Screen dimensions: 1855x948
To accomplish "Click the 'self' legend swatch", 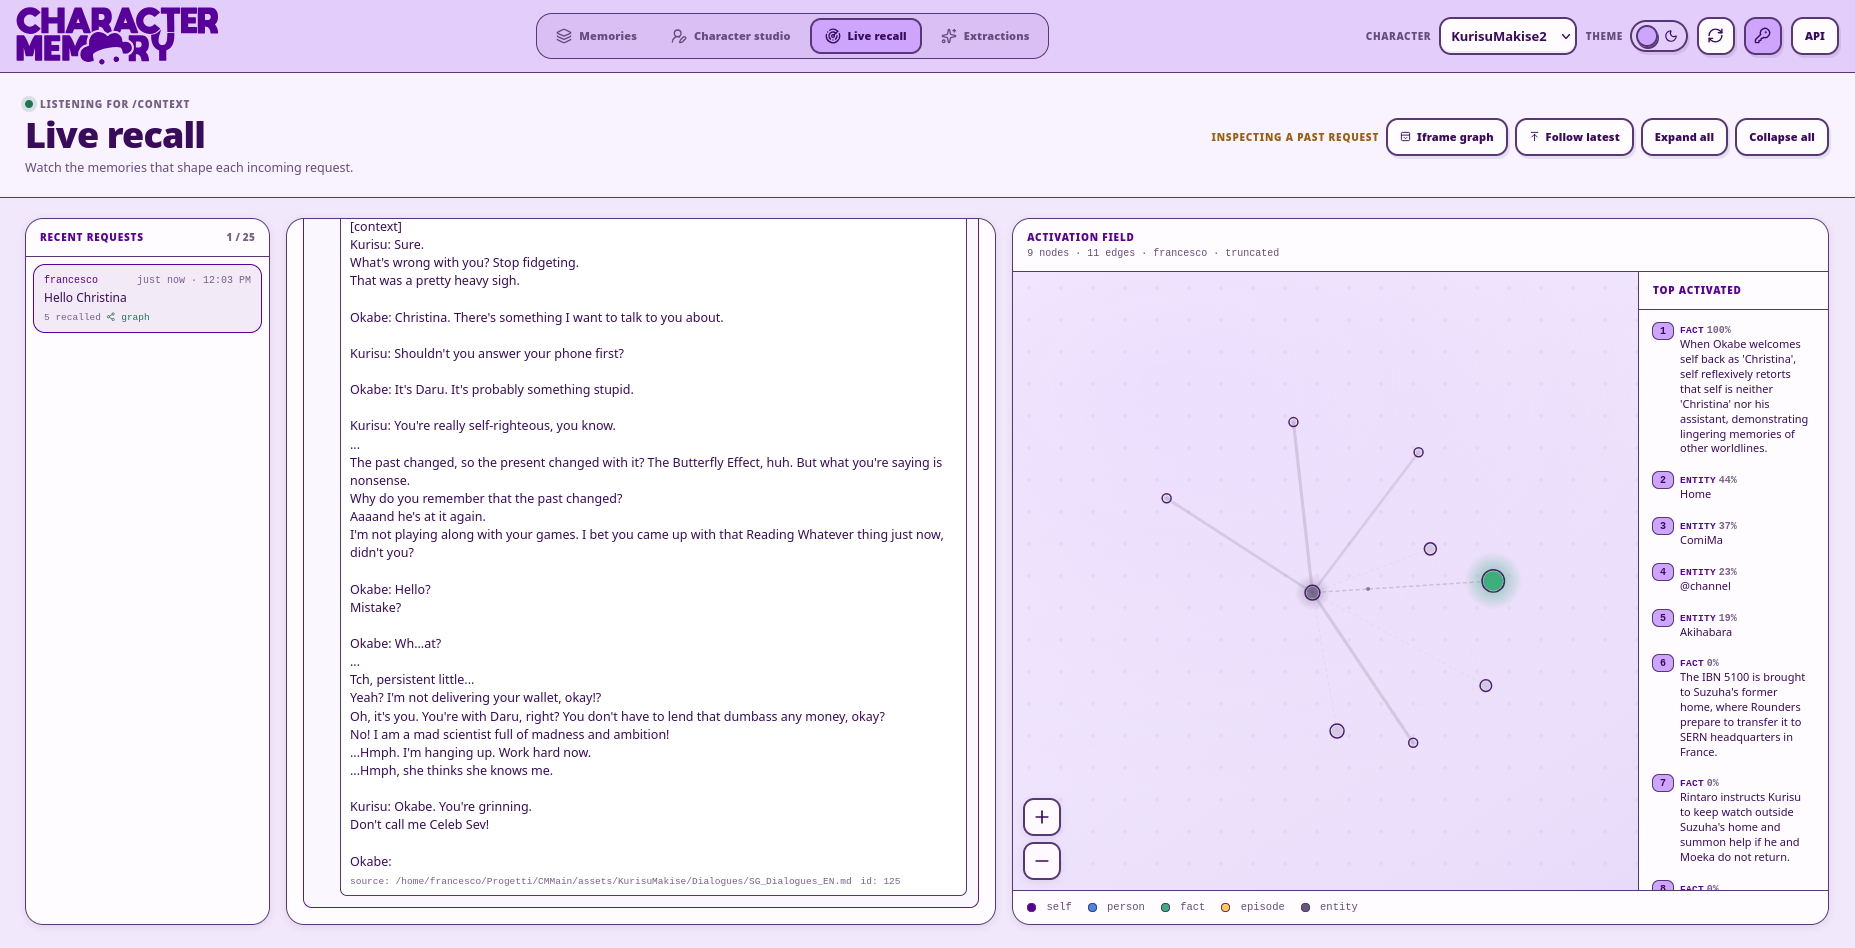I will [x=1032, y=907].
